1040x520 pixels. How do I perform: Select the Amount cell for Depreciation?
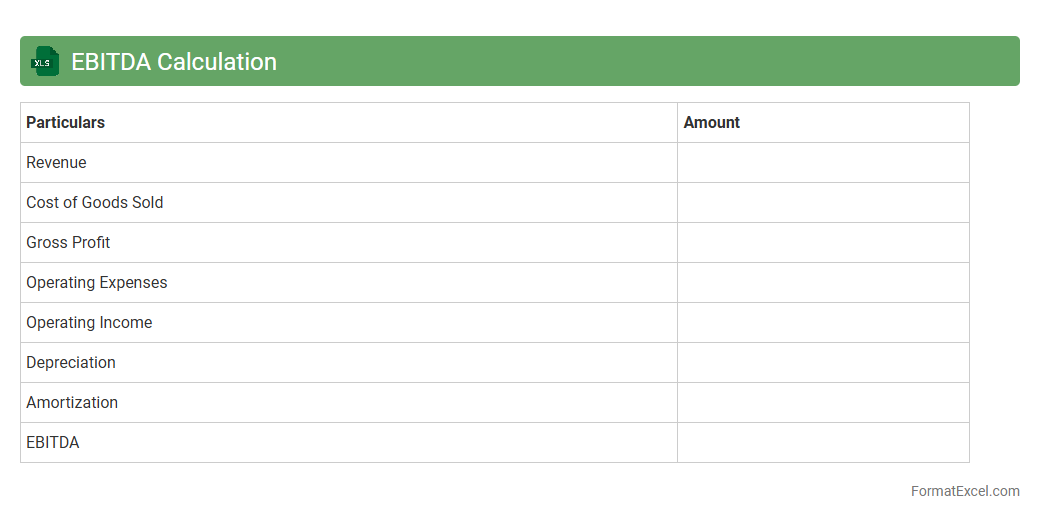point(823,363)
